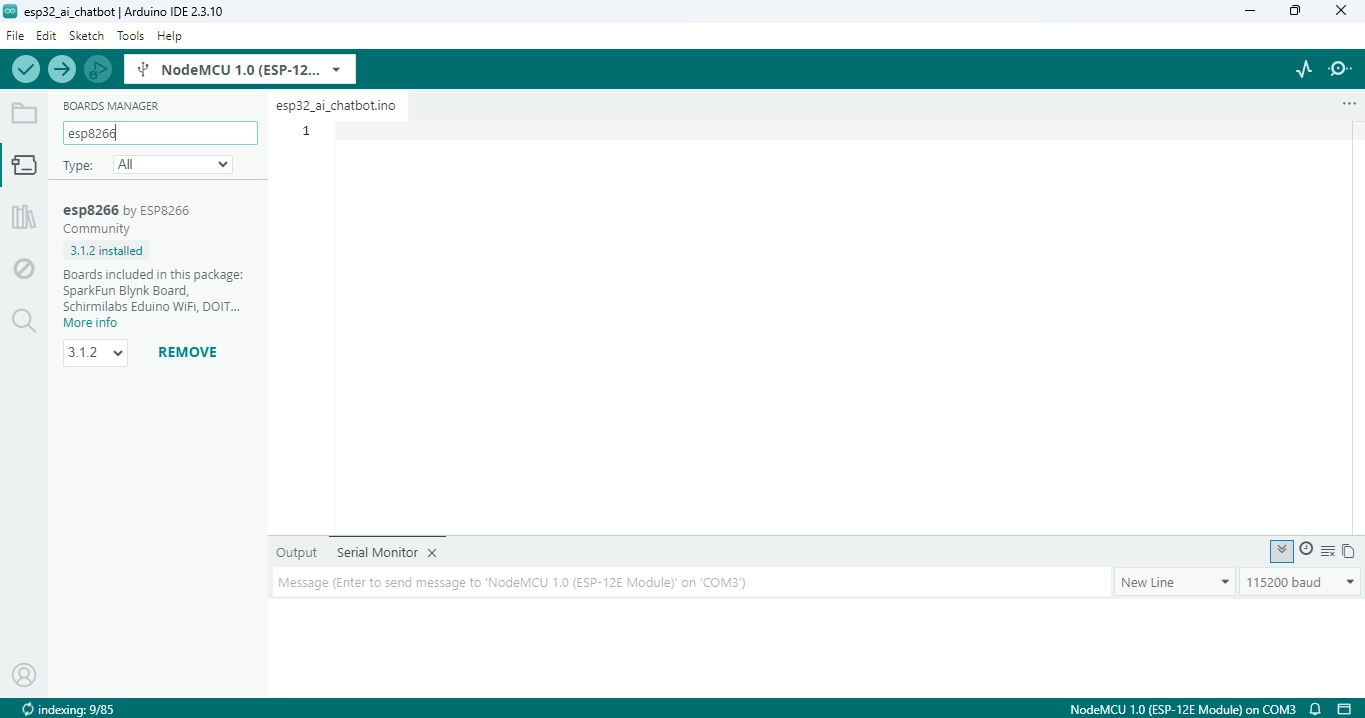Click the '3.1.2 installed' badge
This screenshot has height=718, width=1365.
pos(106,251)
